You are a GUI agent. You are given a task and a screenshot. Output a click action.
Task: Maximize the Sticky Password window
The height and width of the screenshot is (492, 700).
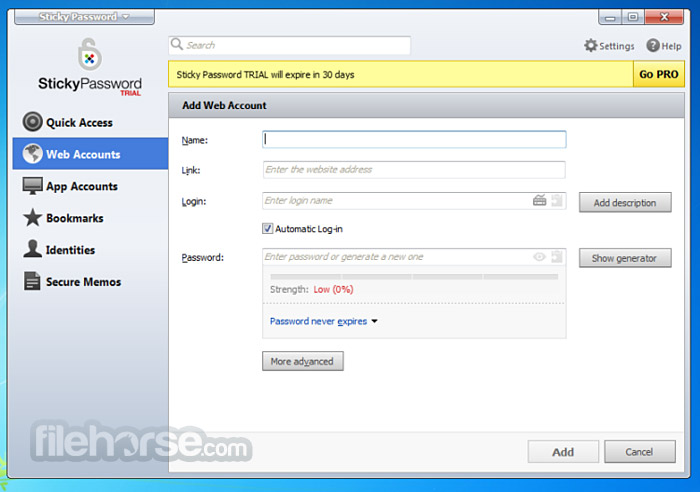pyautogui.click(x=633, y=17)
